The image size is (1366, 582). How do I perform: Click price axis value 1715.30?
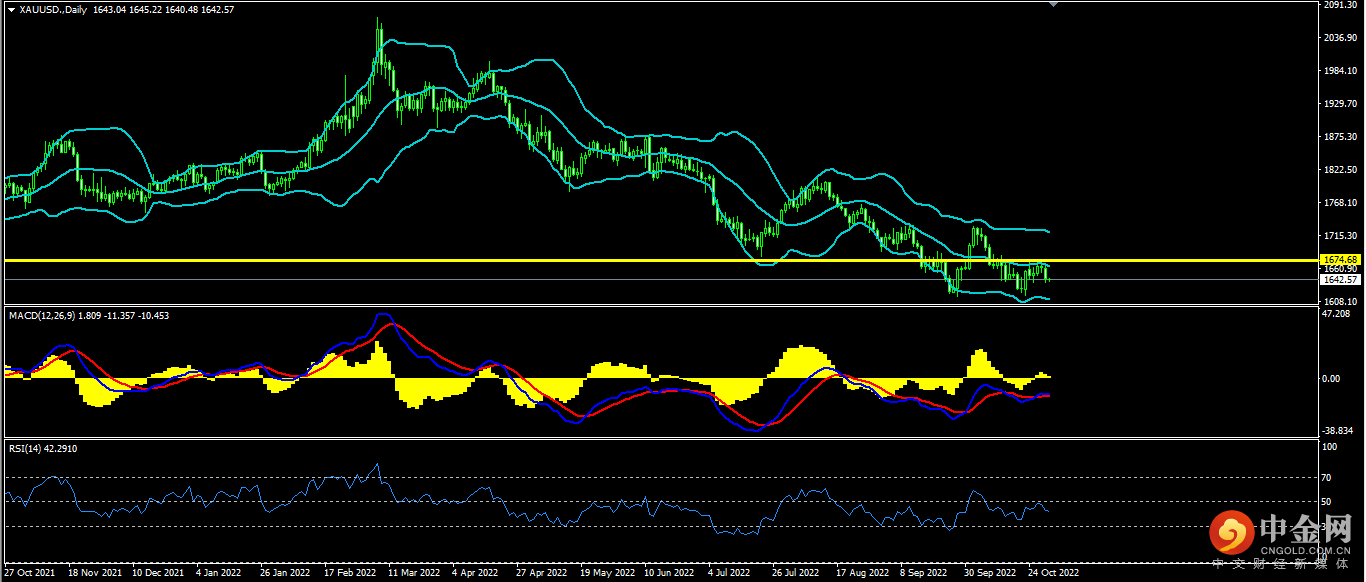click(1338, 236)
